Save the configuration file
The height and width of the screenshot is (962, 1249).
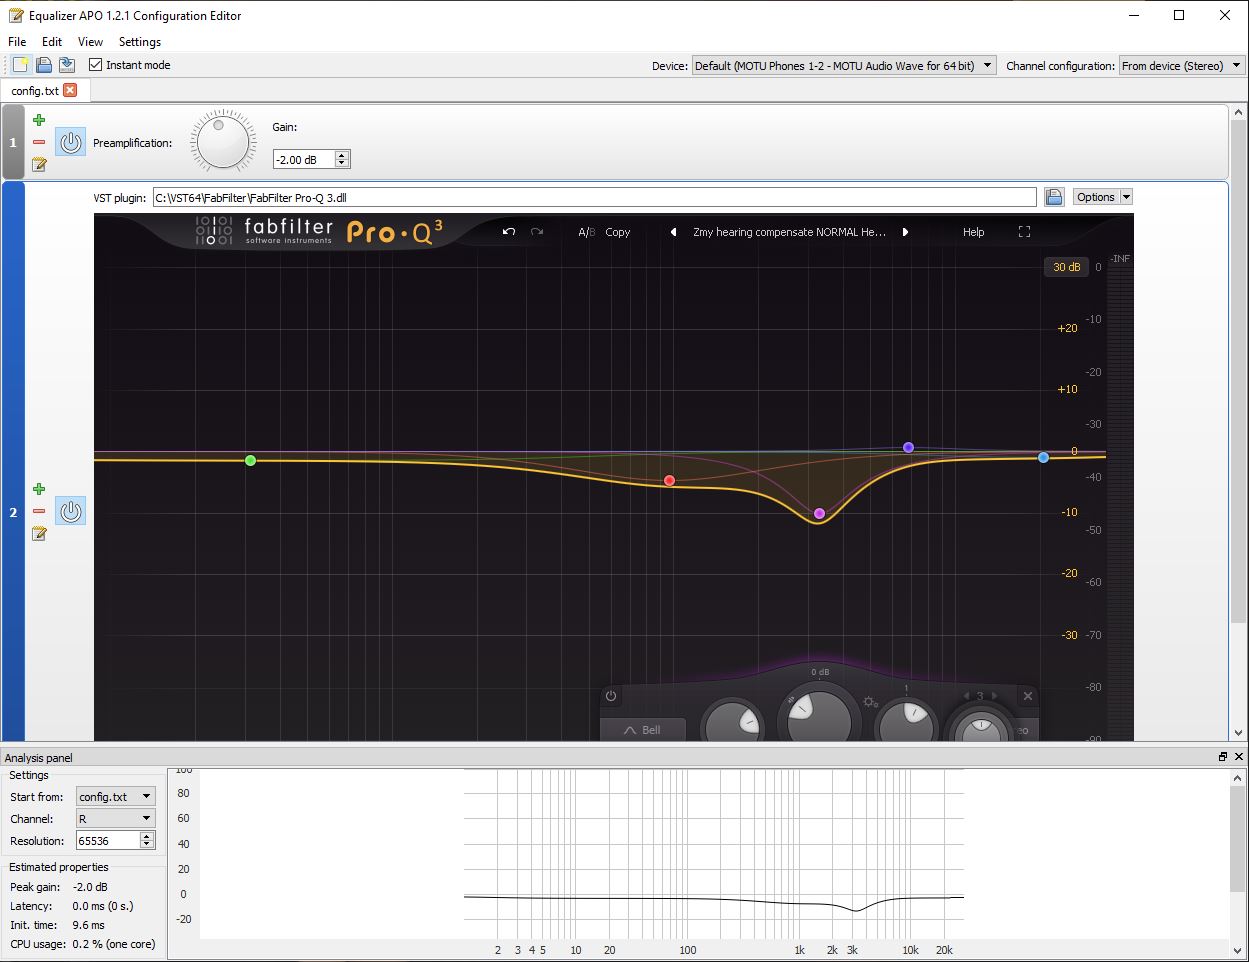click(66, 65)
